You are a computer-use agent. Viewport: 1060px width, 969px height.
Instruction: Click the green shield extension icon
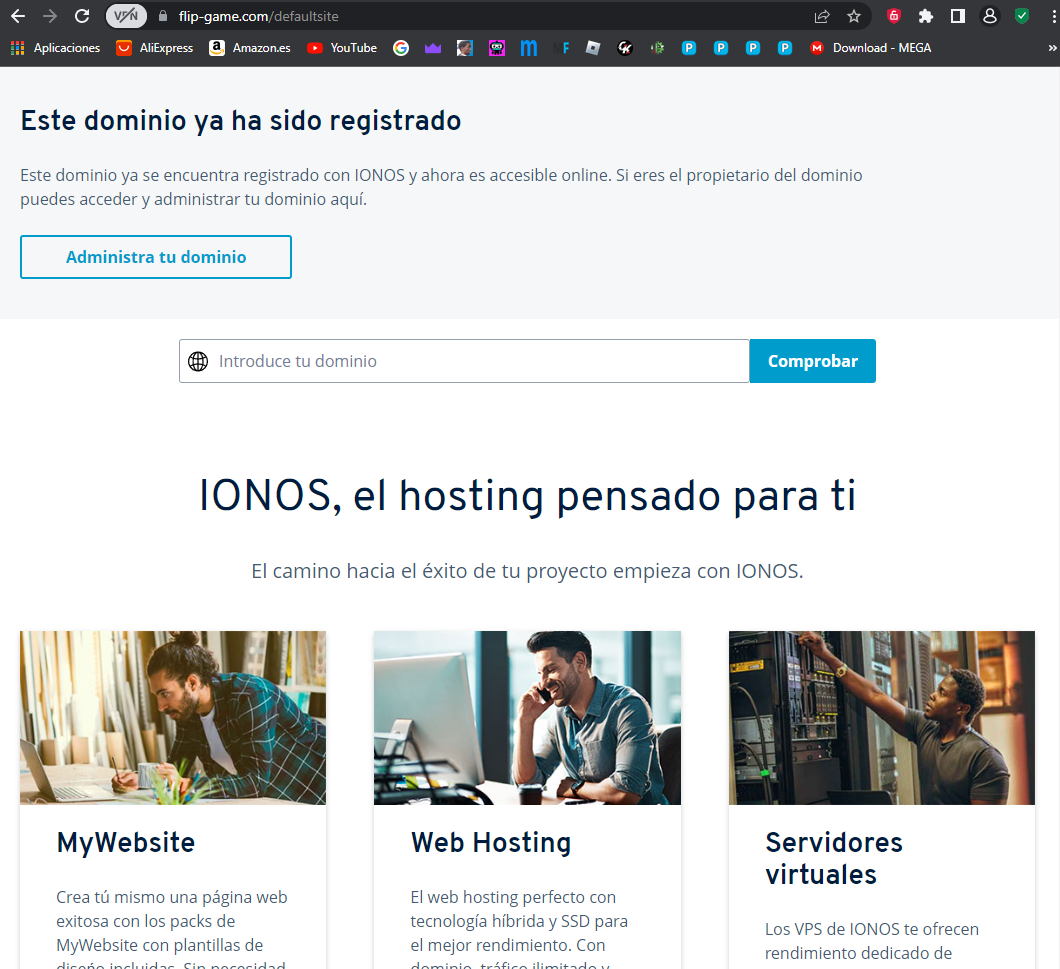(x=1022, y=16)
